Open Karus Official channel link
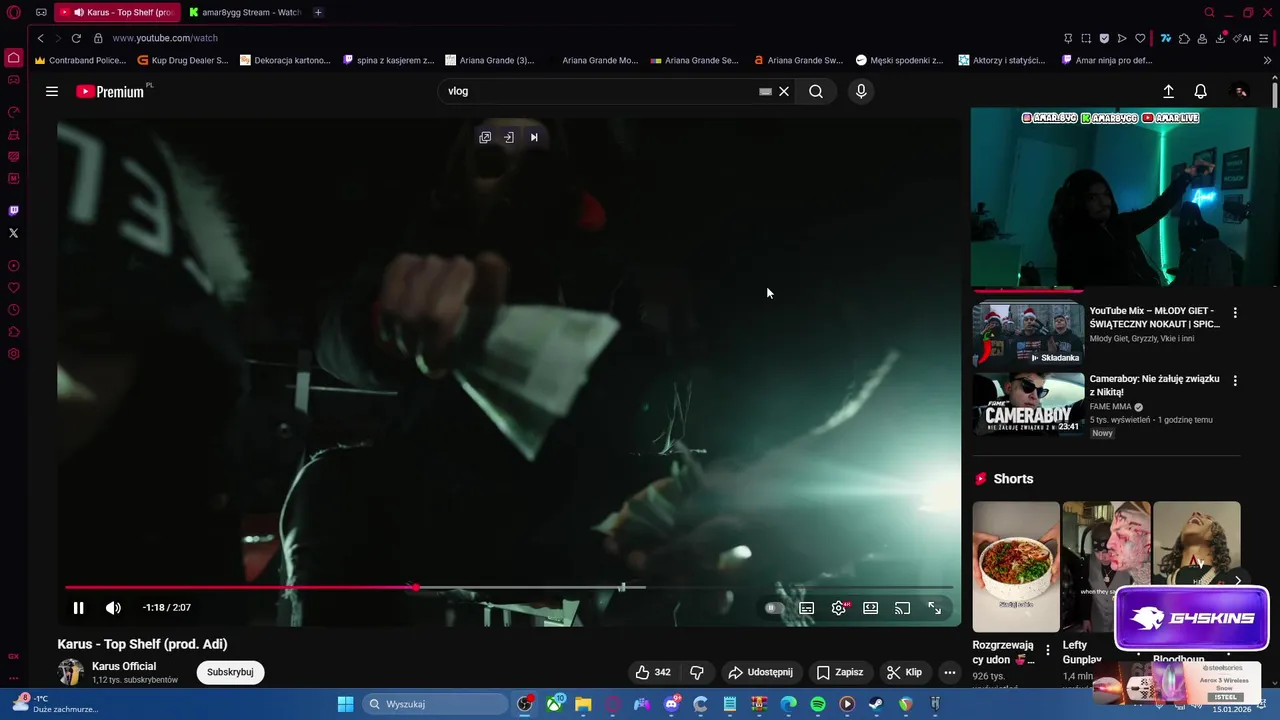 pos(124,666)
